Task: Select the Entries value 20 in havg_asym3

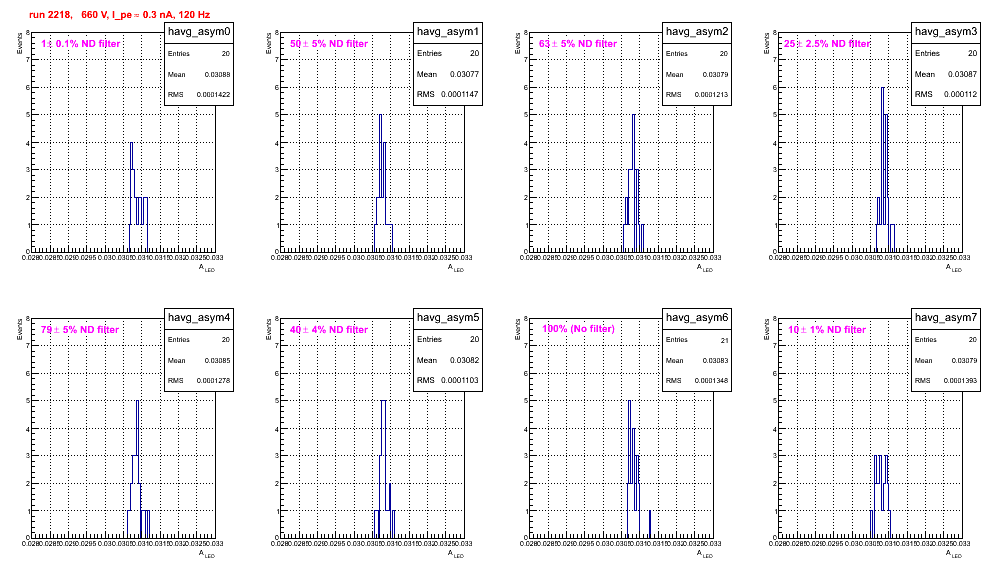Action: pyautogui.click(x=972, y=53)
